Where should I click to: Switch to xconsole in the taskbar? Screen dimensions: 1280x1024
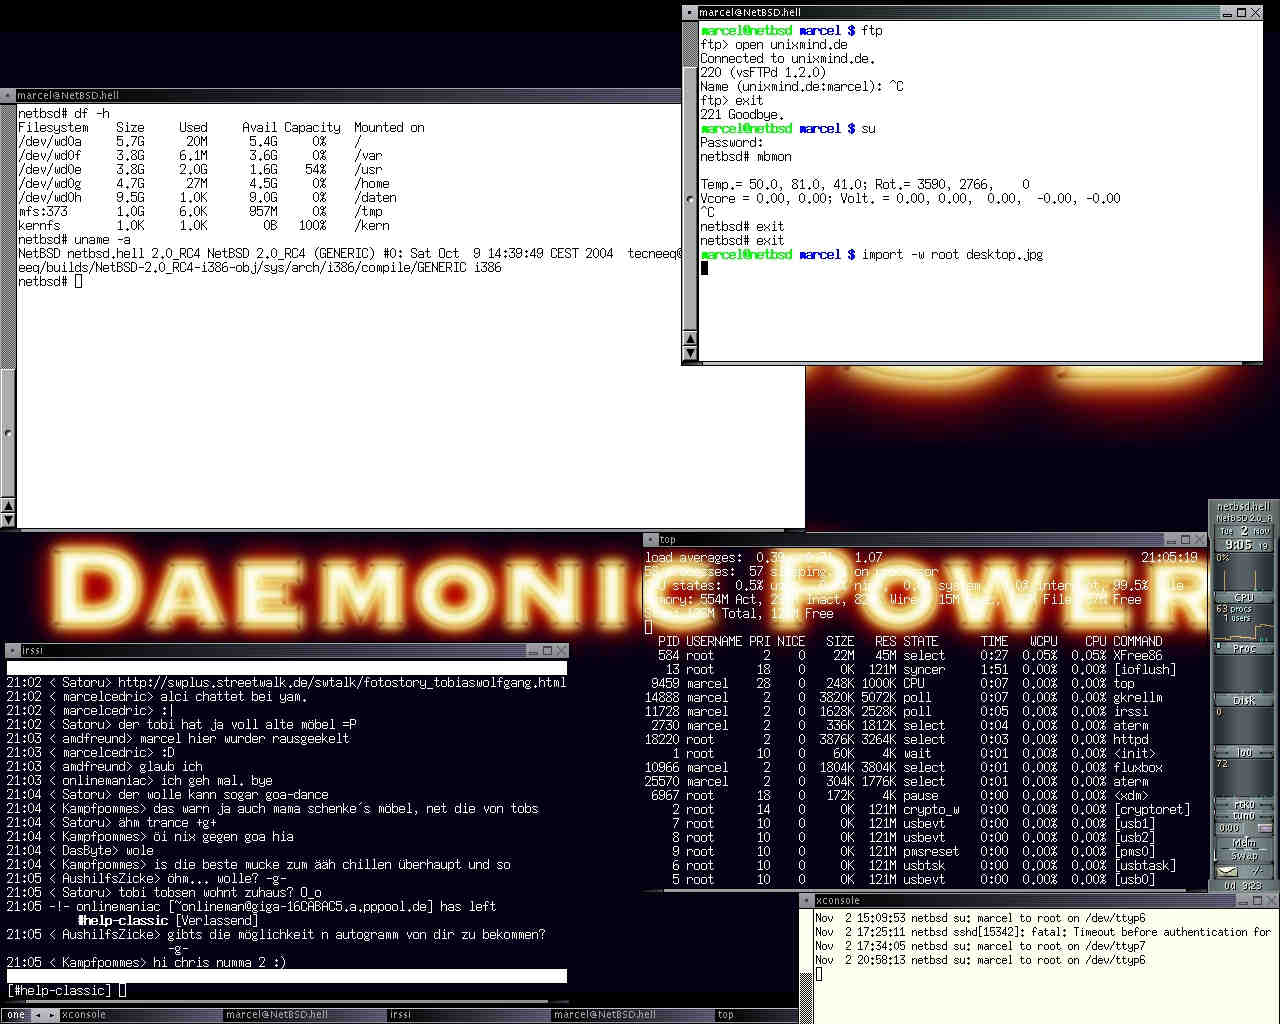(x=140, y=1015)
